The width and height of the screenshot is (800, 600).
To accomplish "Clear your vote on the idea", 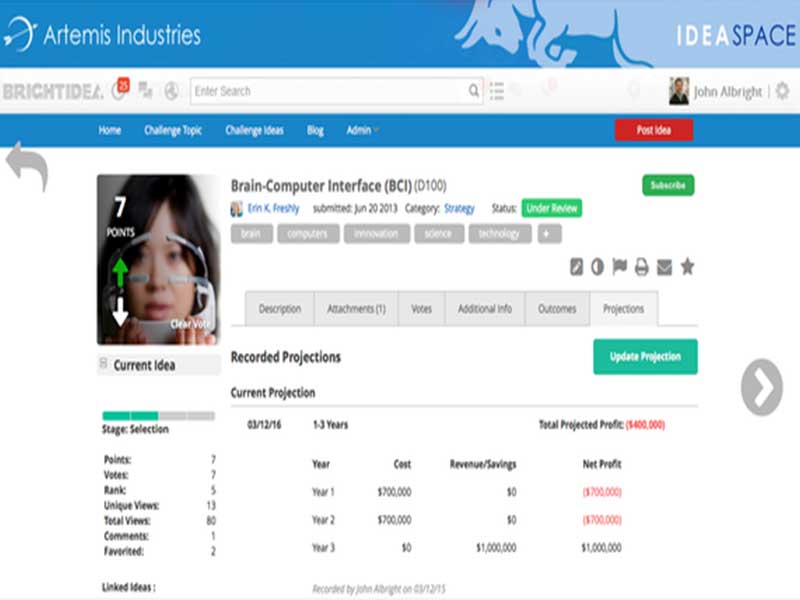I will point(190,324).
